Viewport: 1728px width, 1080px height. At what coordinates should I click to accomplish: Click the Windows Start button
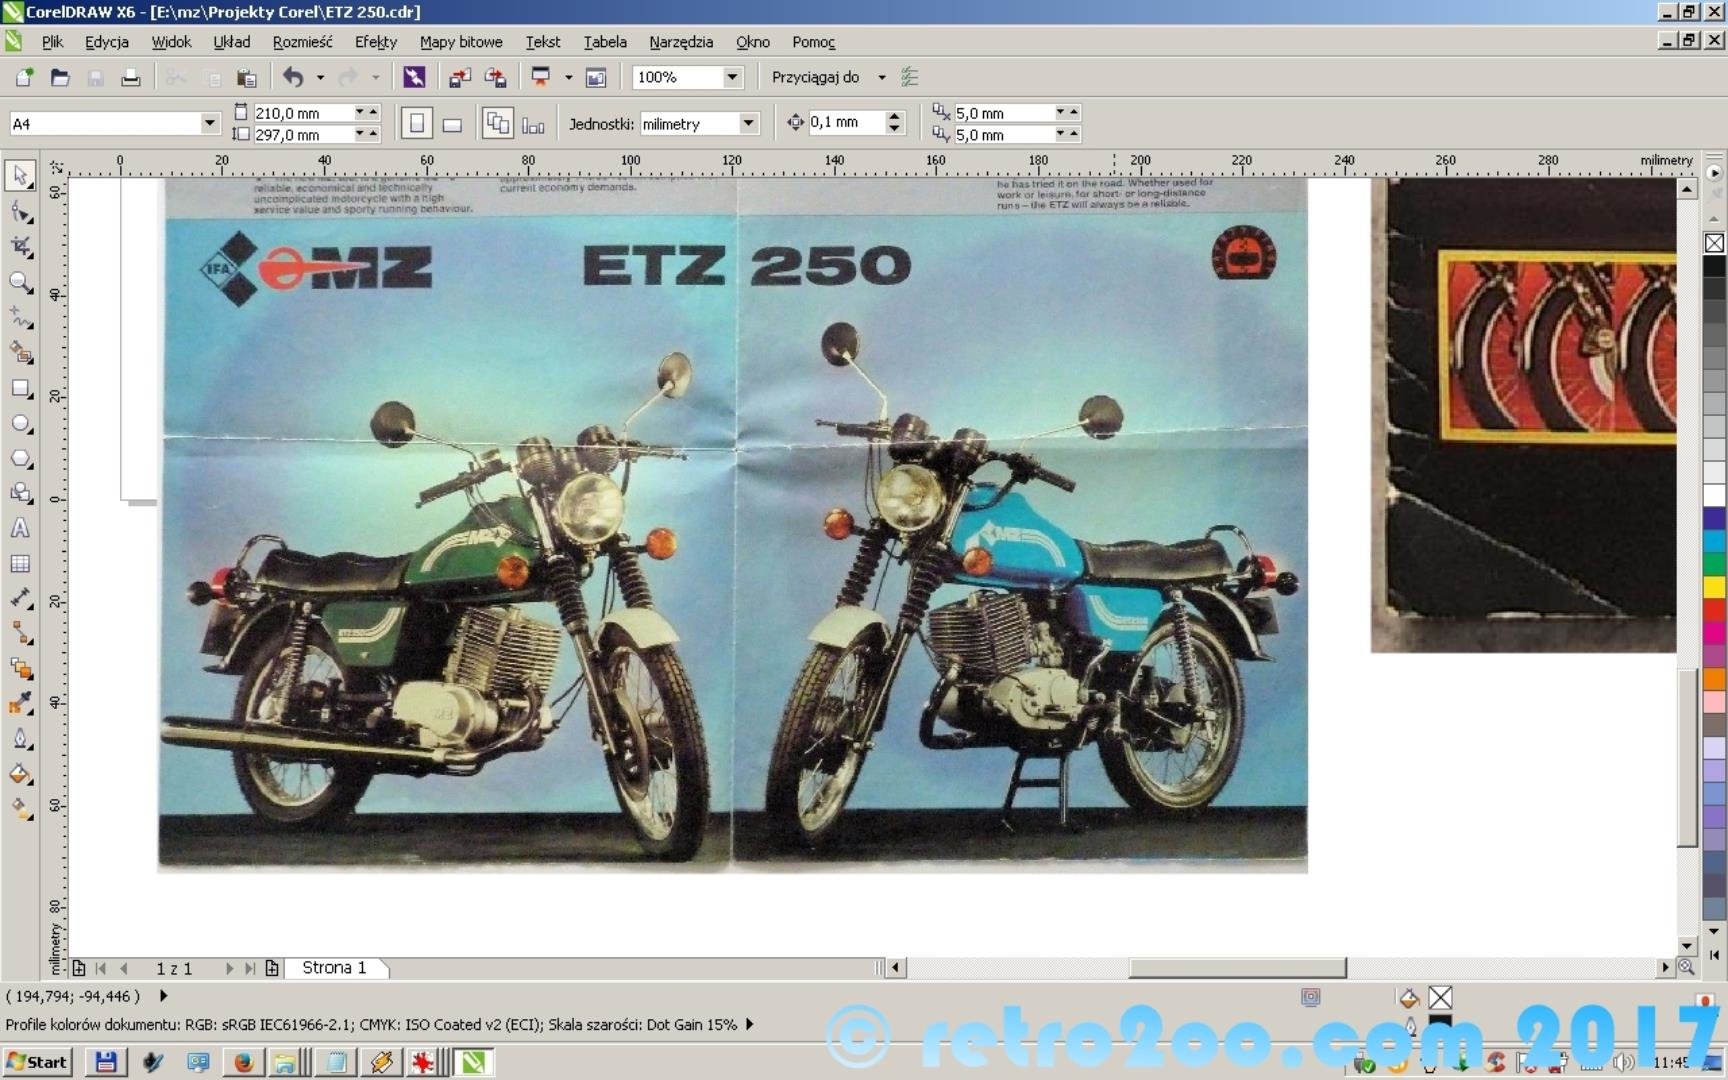(37, 1062)
